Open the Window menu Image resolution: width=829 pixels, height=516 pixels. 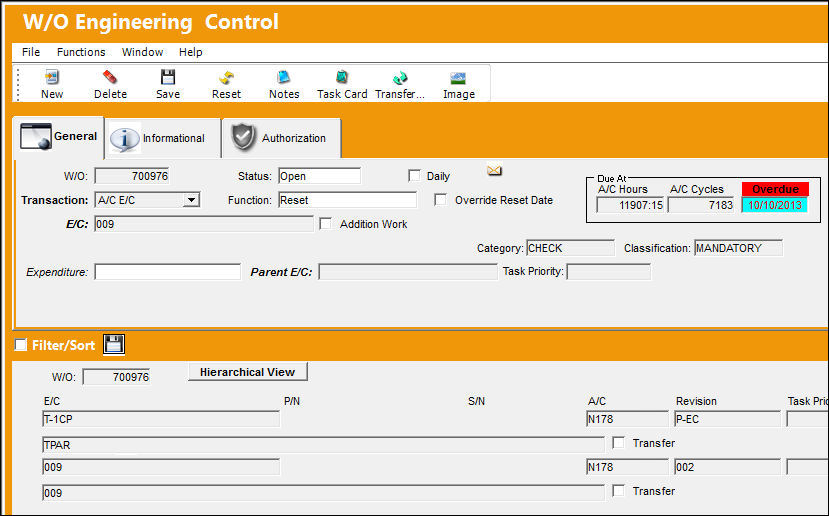(142, 52)
